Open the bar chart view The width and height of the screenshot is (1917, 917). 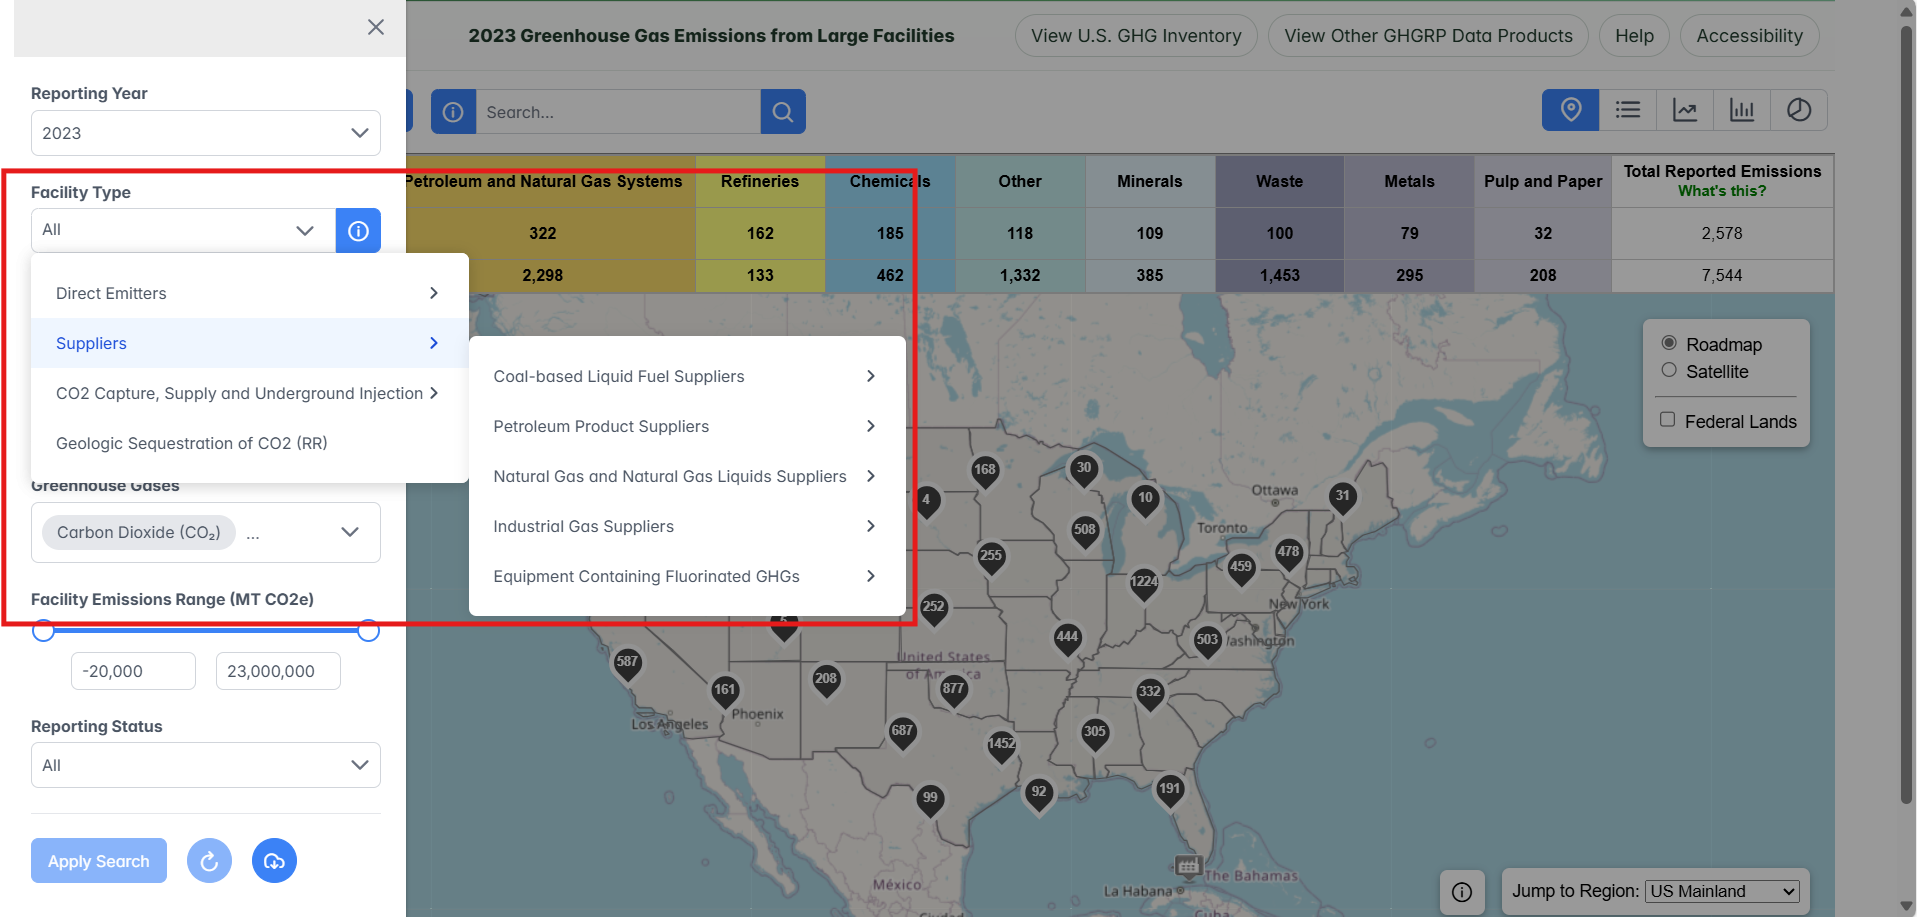coord(1742,110)
